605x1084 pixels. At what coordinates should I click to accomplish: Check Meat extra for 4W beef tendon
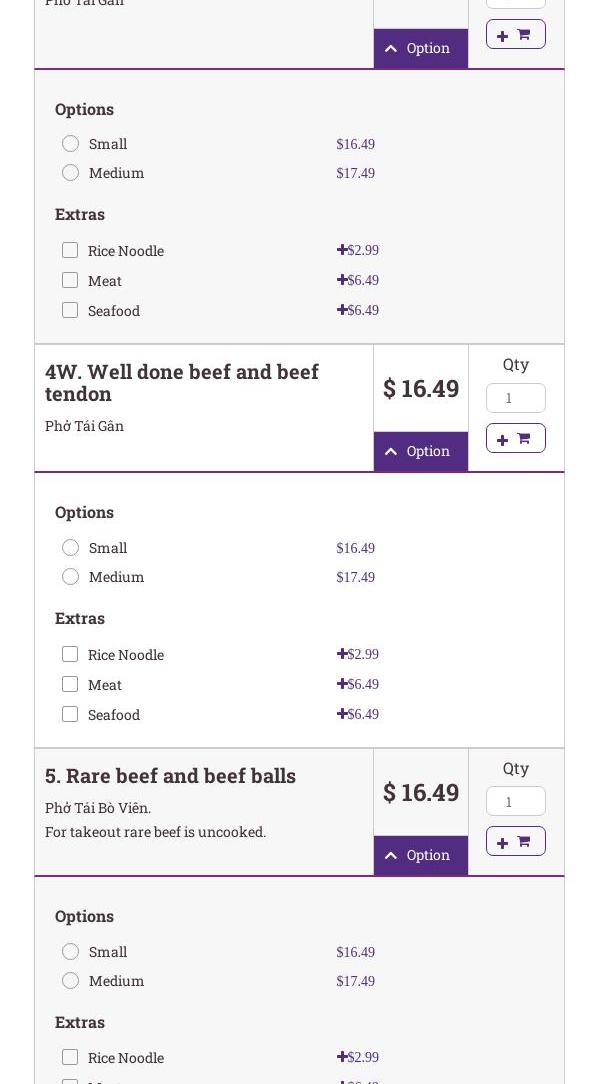70,685
